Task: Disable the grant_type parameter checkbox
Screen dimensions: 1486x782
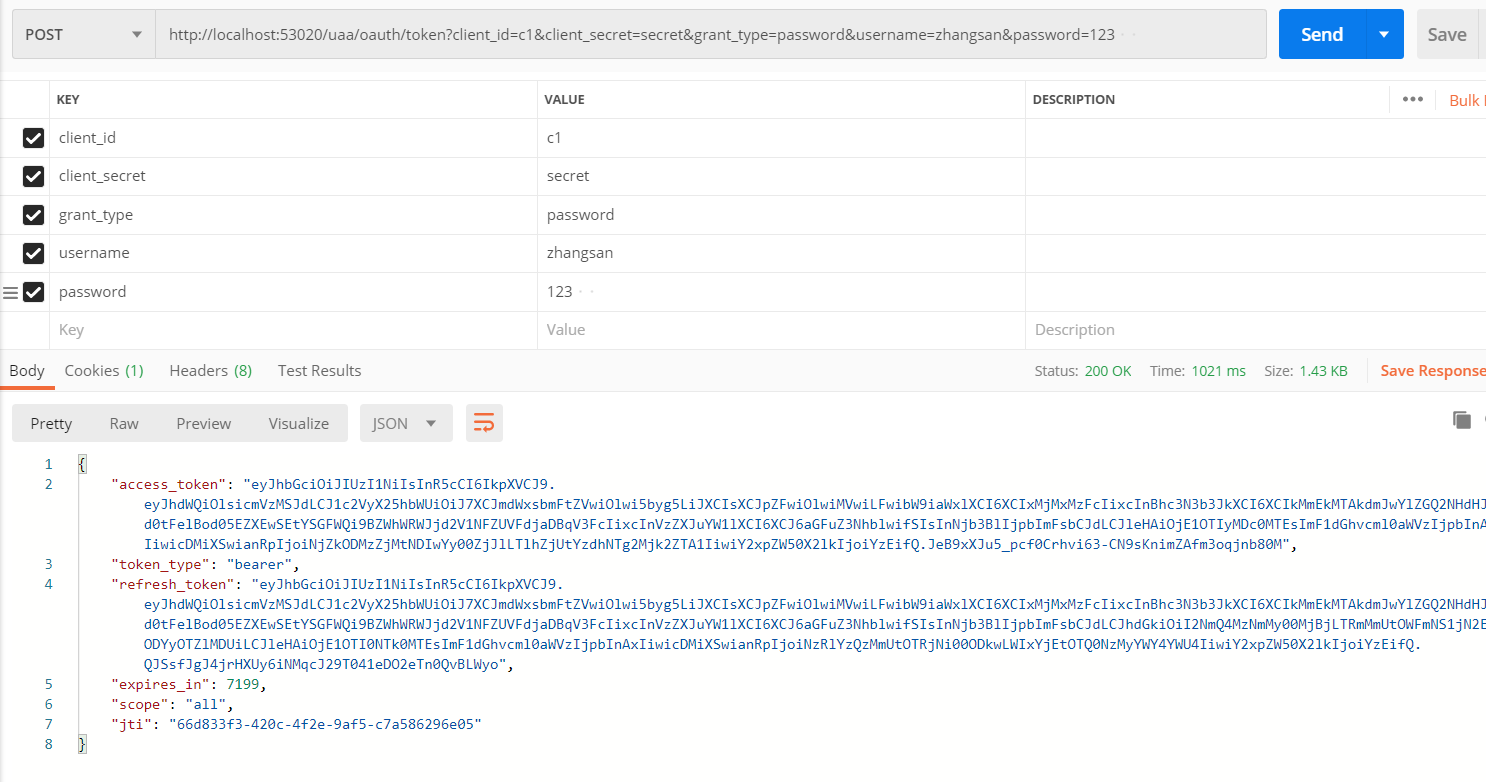Action: (34, 215)
